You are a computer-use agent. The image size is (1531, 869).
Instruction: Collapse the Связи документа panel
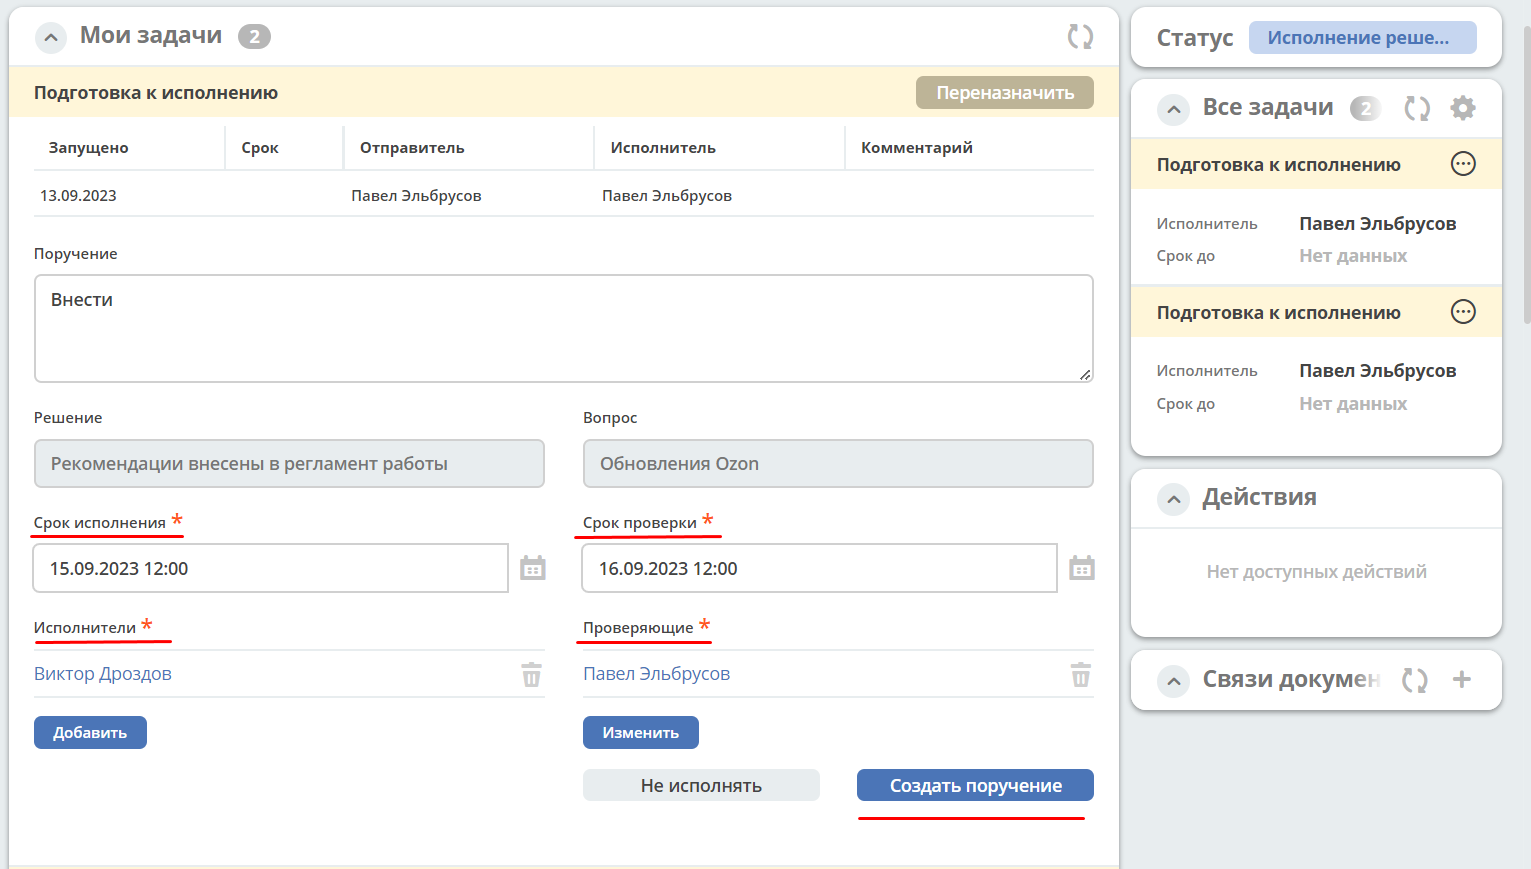pyautogui.click(x=1174, y=682)
